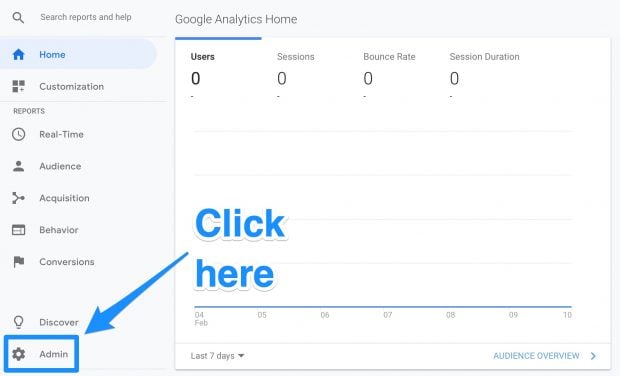Image resolution: width=620 pixels, height=376 pixels.
Task: Click the search magnifier icon
Action: tap(18, 17)
